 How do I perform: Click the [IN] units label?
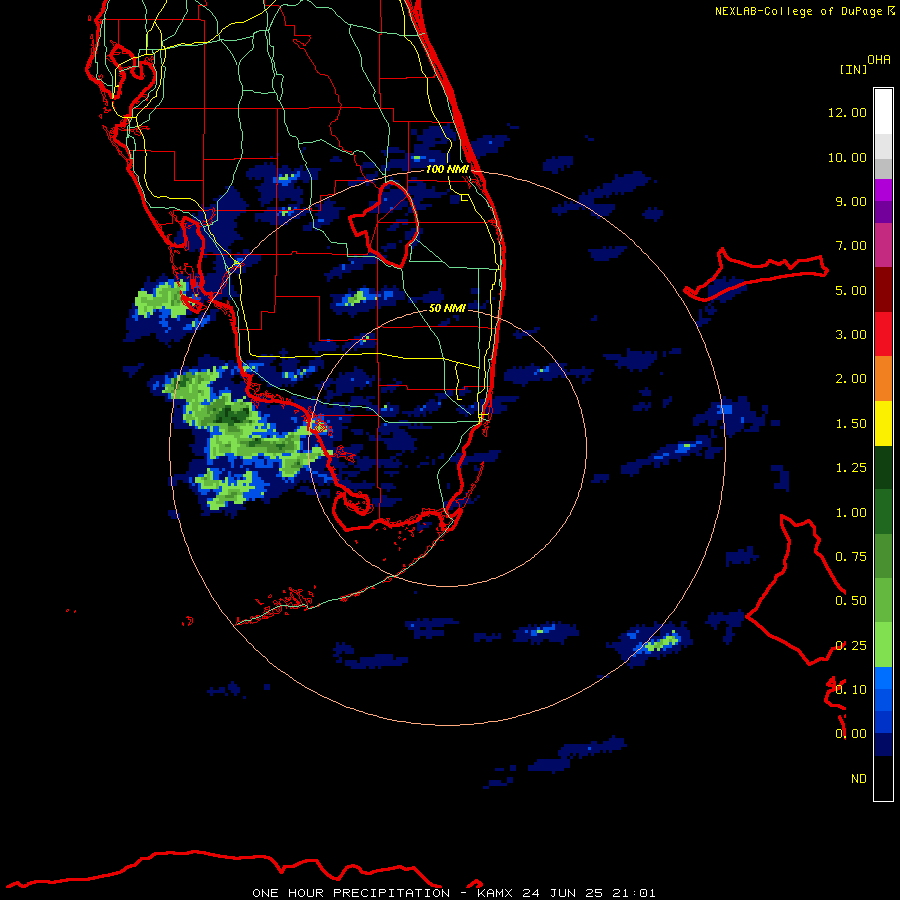(x=853, y=69)
